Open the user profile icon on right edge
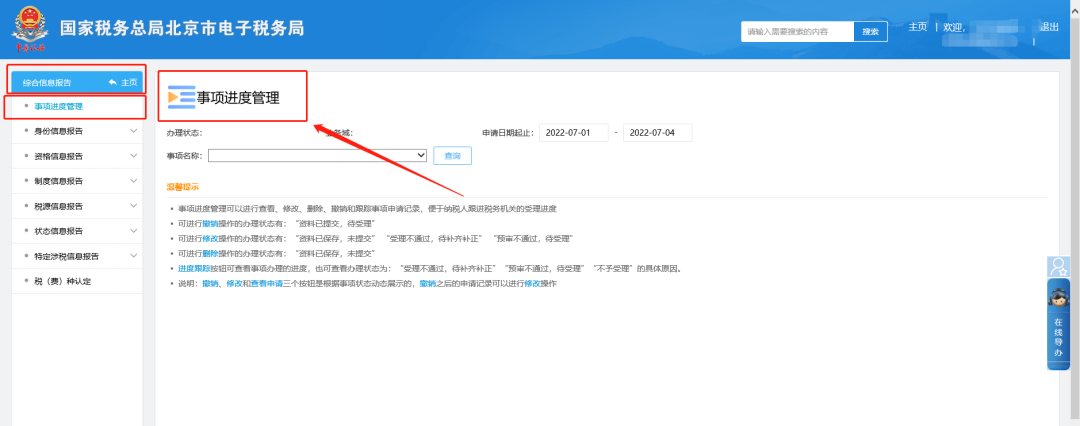 tap(1058, 267)
